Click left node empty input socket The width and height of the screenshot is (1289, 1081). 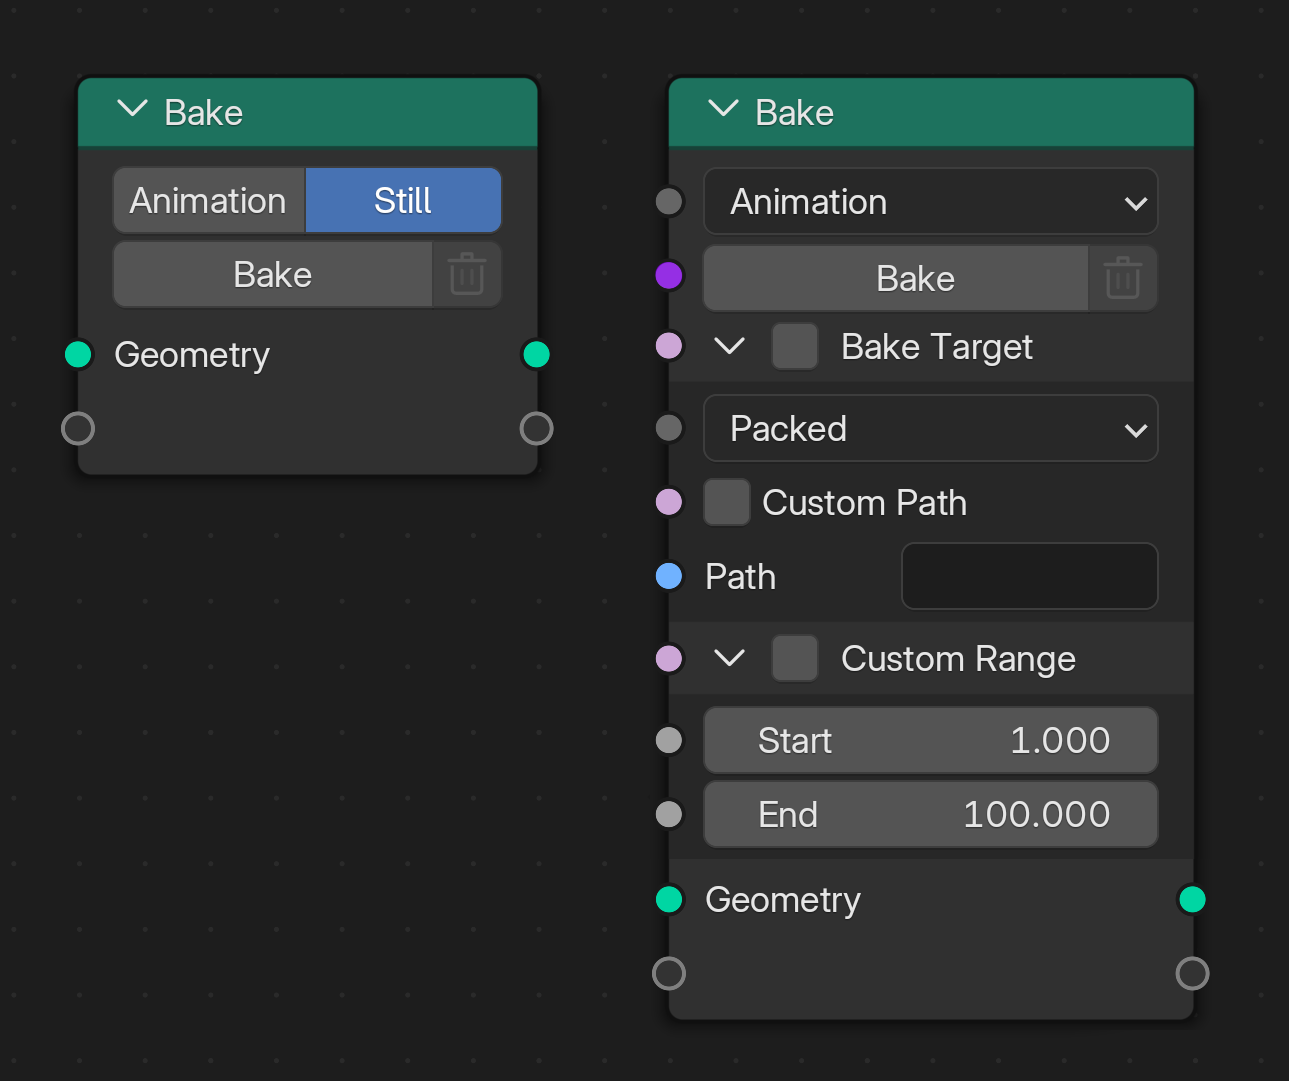(x=78, y=428)
